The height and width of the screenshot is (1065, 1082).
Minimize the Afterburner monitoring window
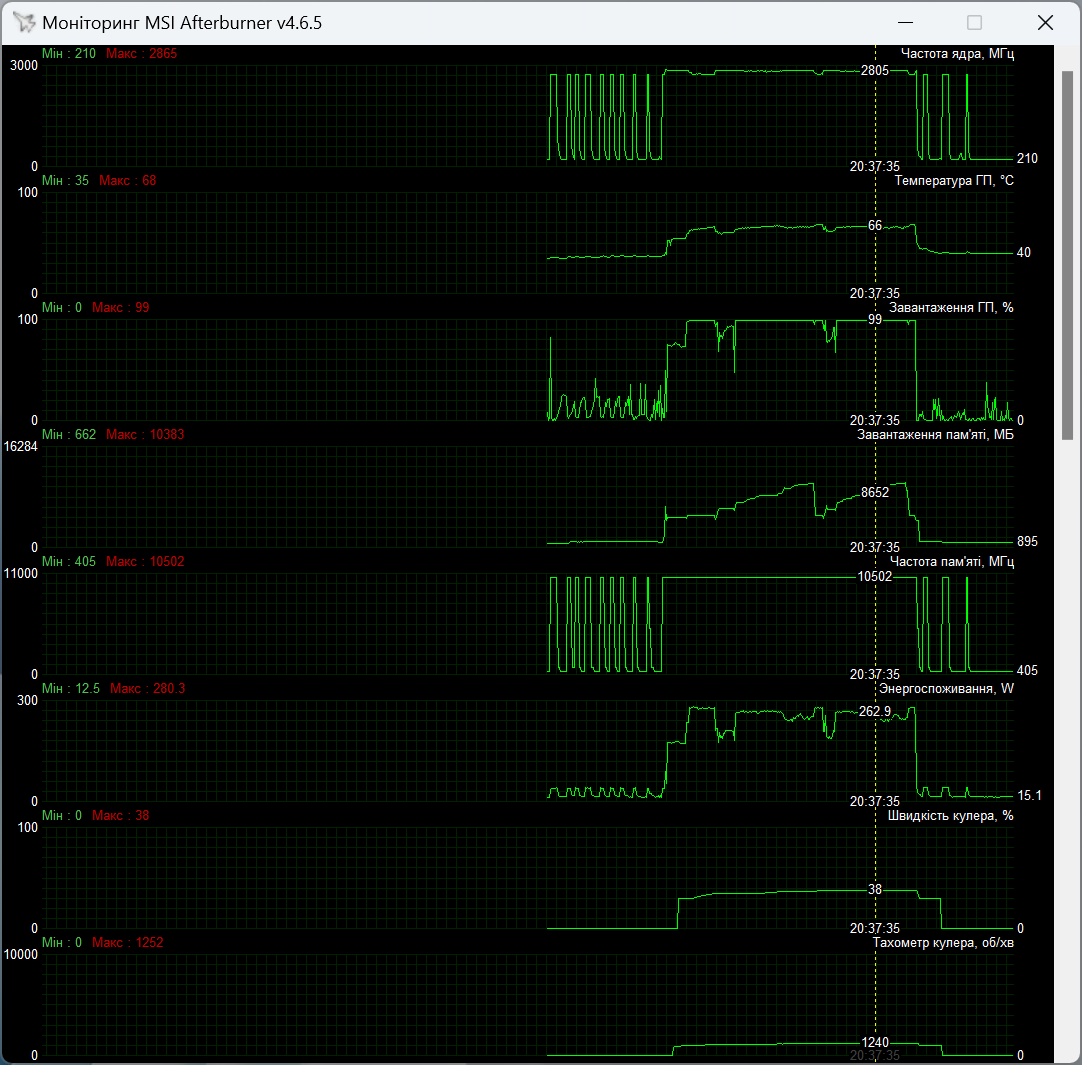pyautogui.click(x=905, y=23)
